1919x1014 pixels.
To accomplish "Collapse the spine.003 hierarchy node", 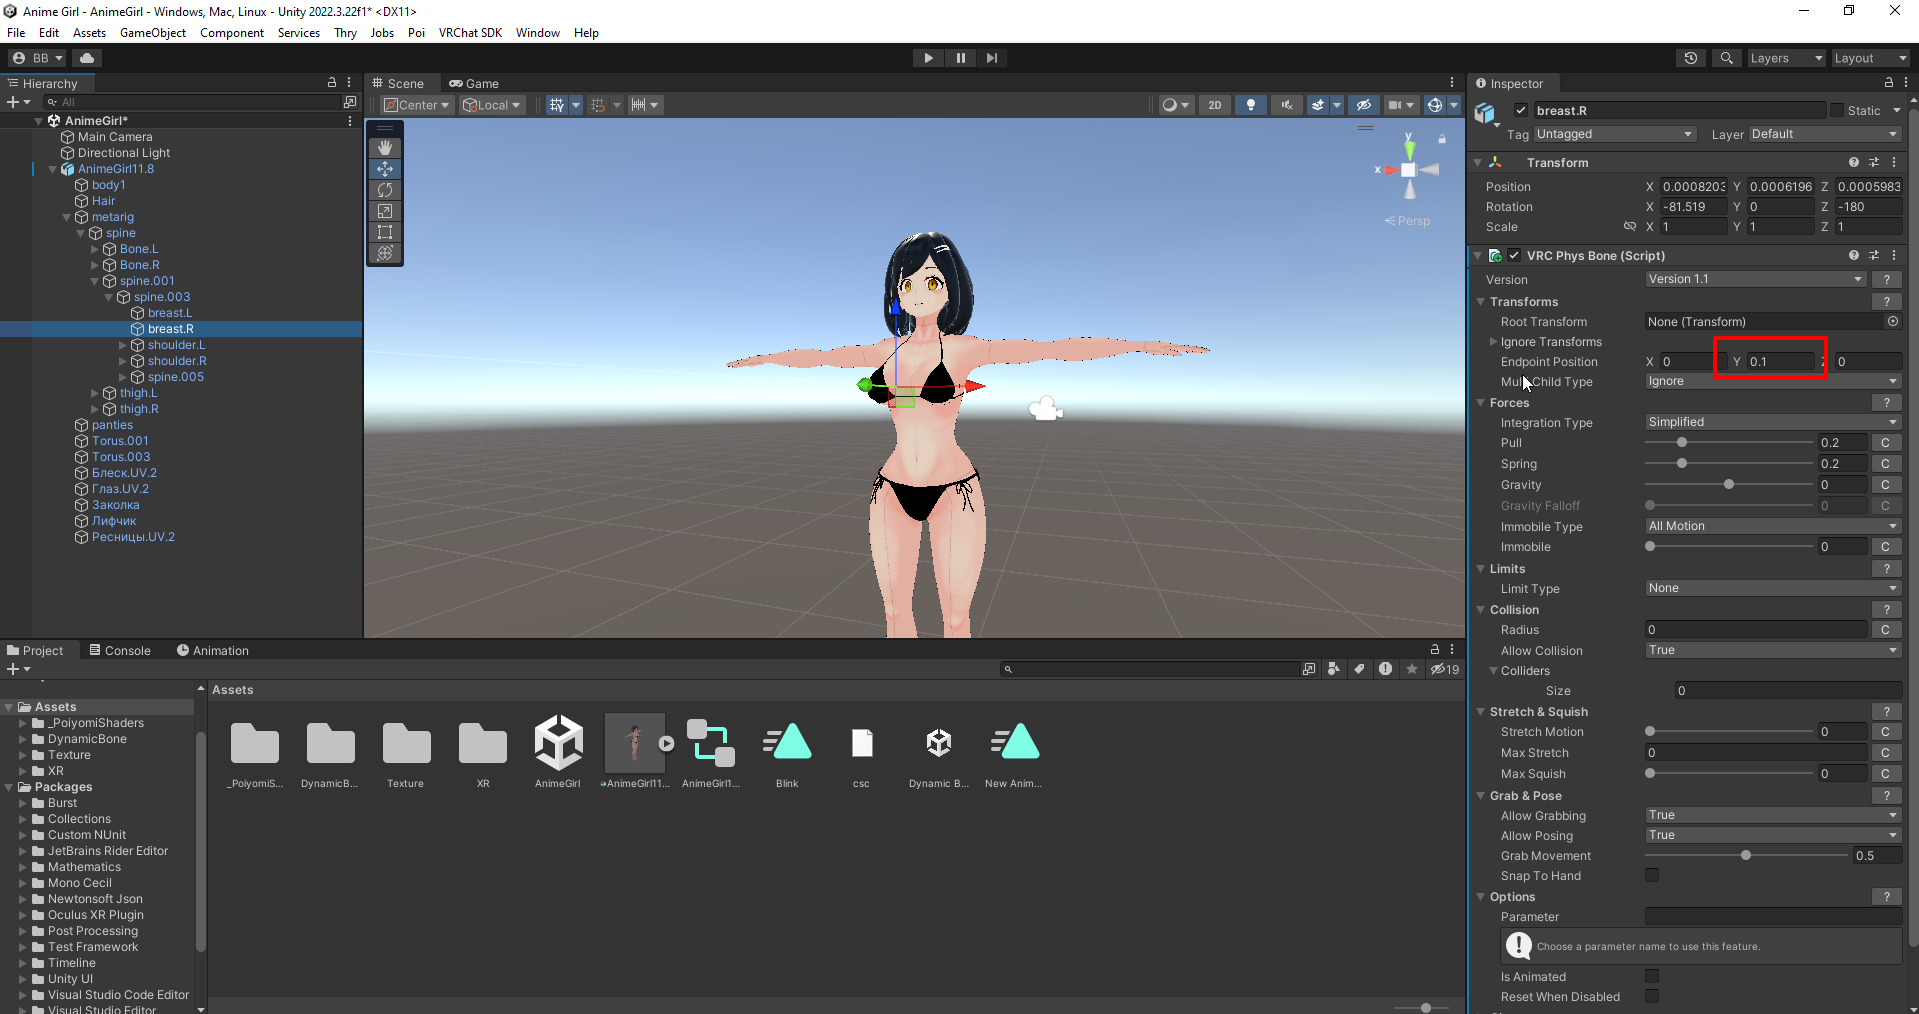I will (109, 297).
